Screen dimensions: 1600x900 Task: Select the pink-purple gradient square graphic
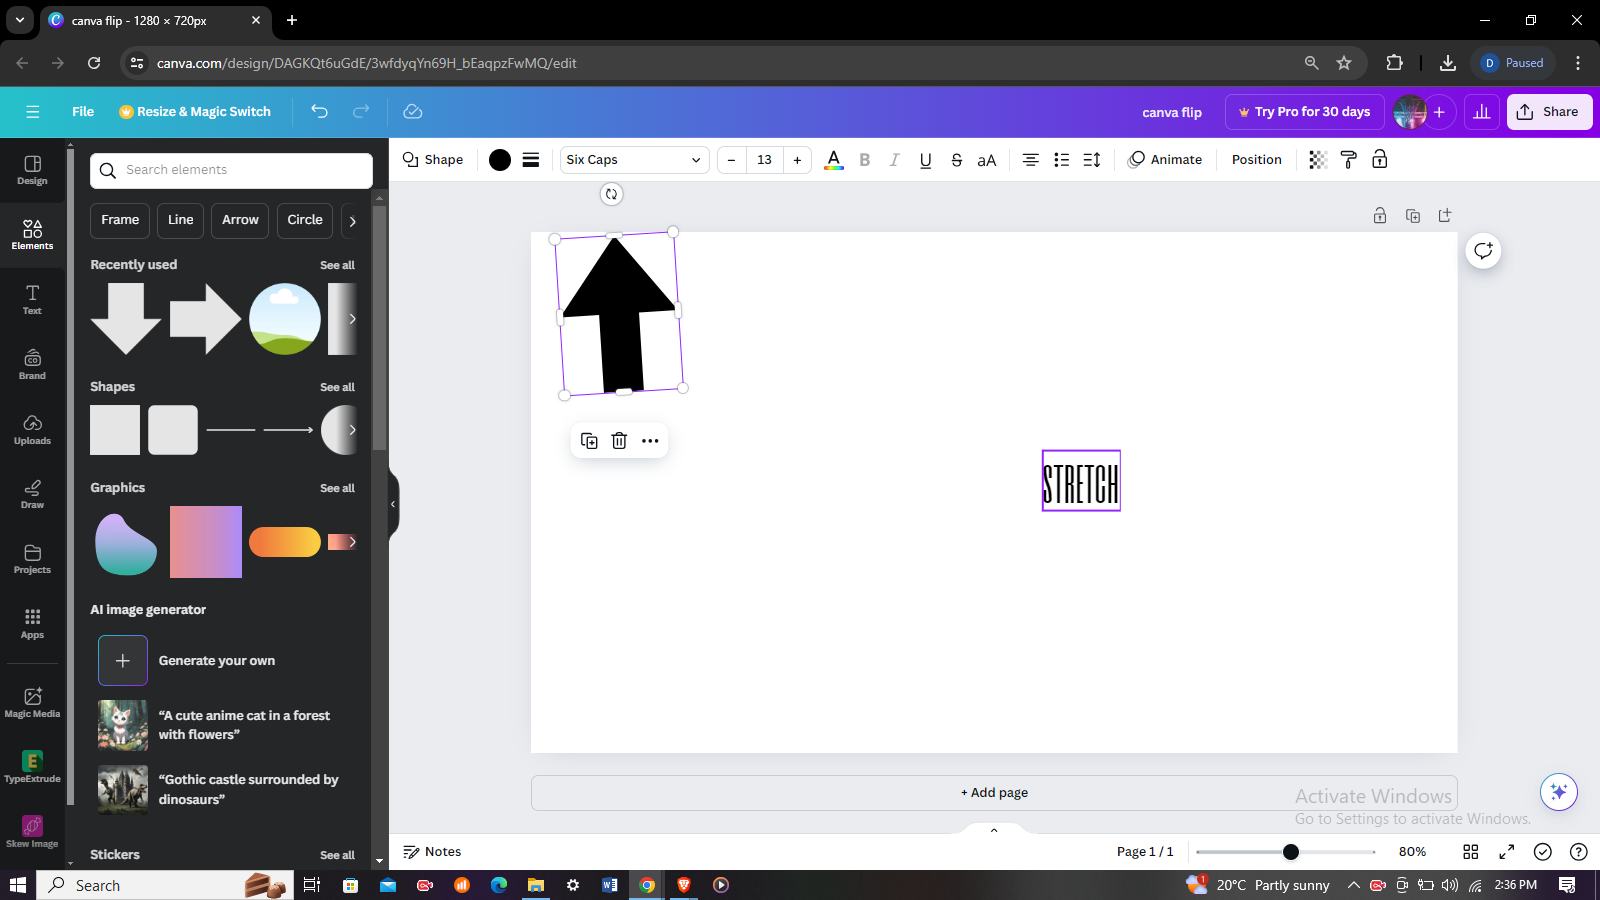tap(206, 542)
